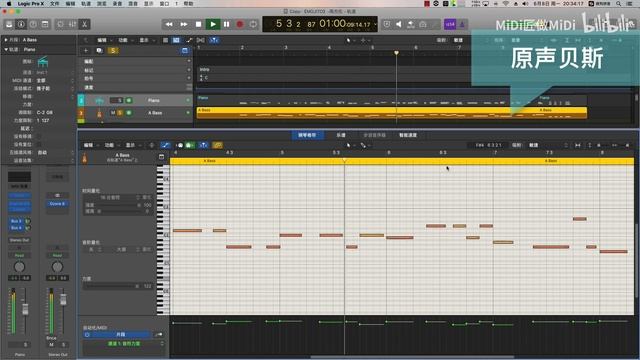Toggle Flex view icon in tracks toolbar
The image size is (640, 360).
(x=200, y=40)
